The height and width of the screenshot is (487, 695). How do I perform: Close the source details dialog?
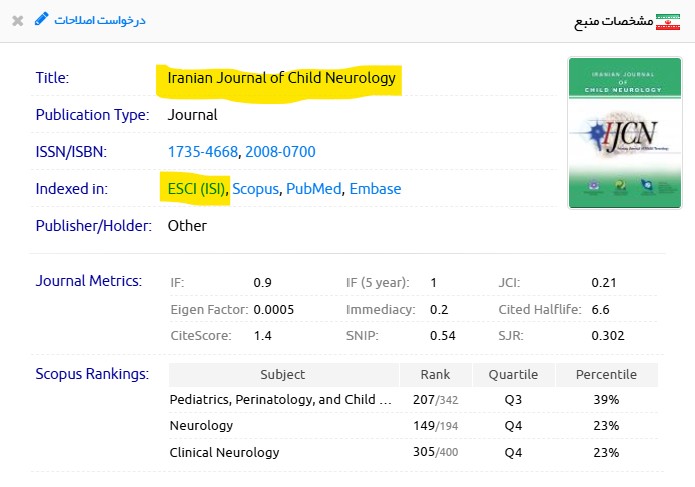18,20
